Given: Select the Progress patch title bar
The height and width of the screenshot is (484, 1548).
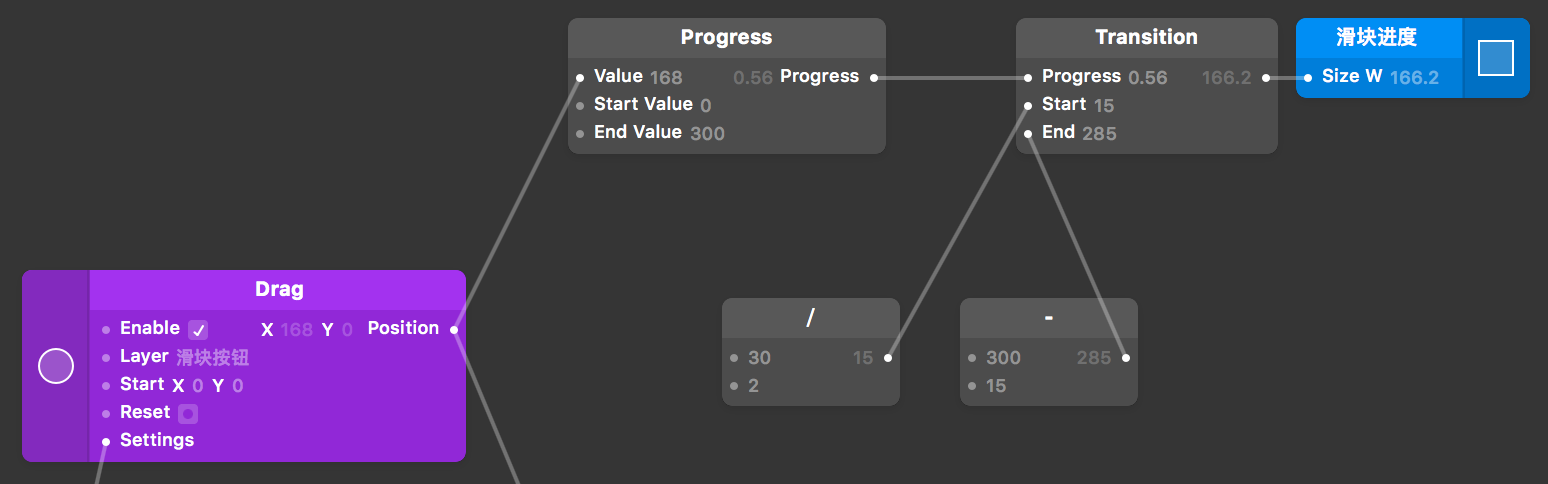Looking at the screenshot, I should [726, 37].
